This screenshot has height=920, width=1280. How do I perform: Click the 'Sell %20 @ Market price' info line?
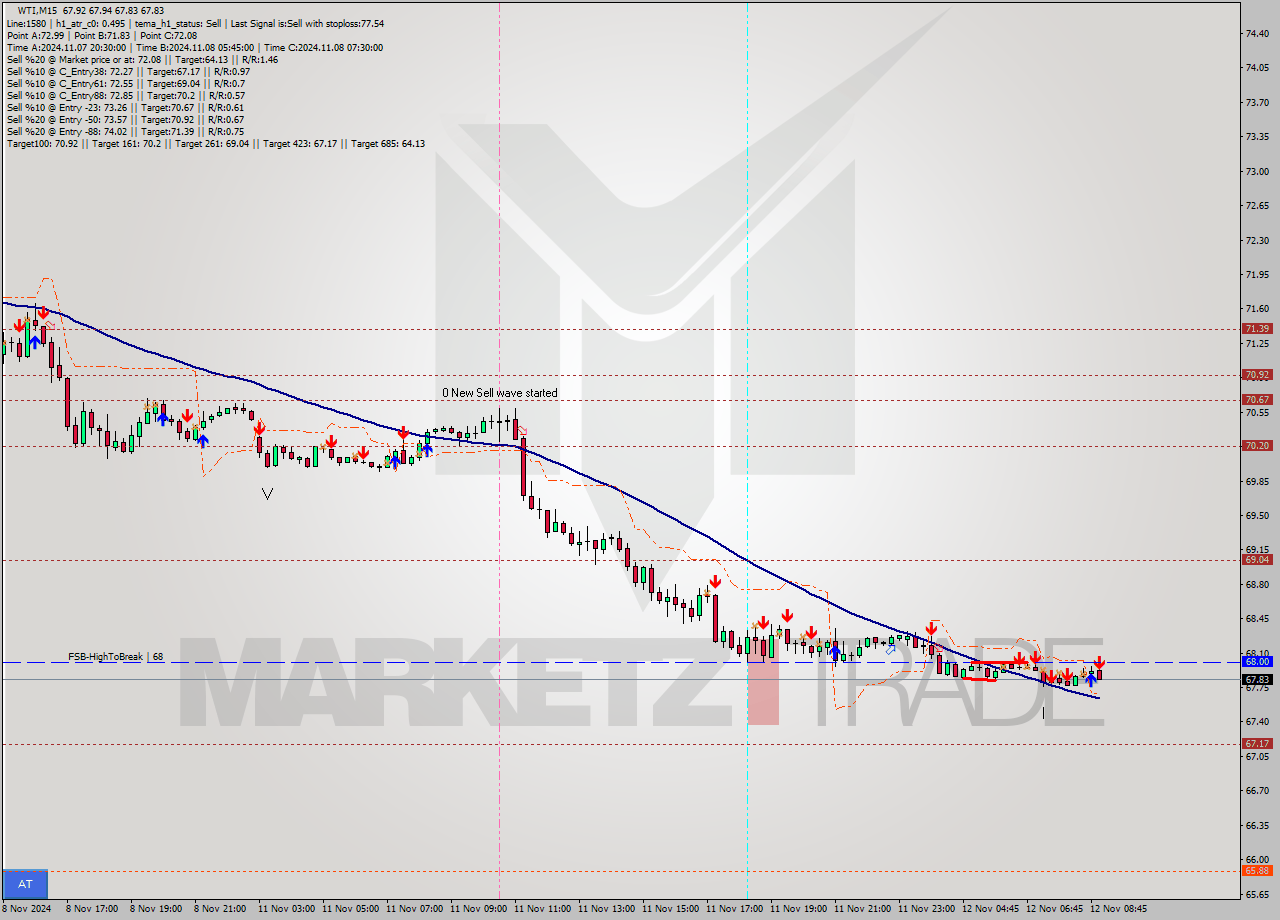142,59
